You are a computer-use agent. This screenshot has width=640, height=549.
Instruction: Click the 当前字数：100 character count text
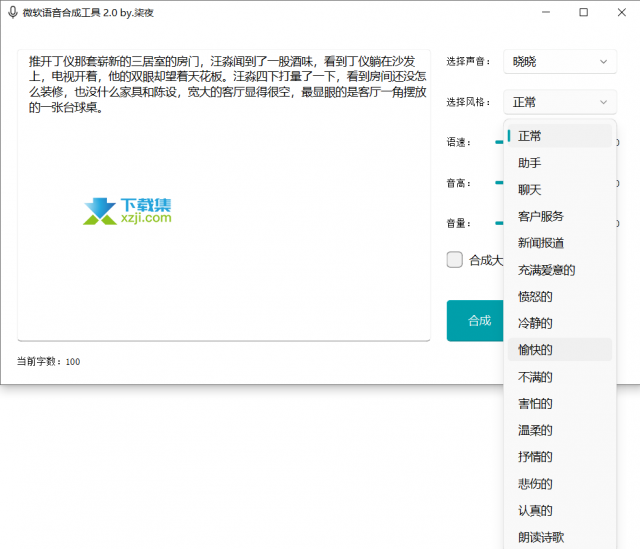49,362
